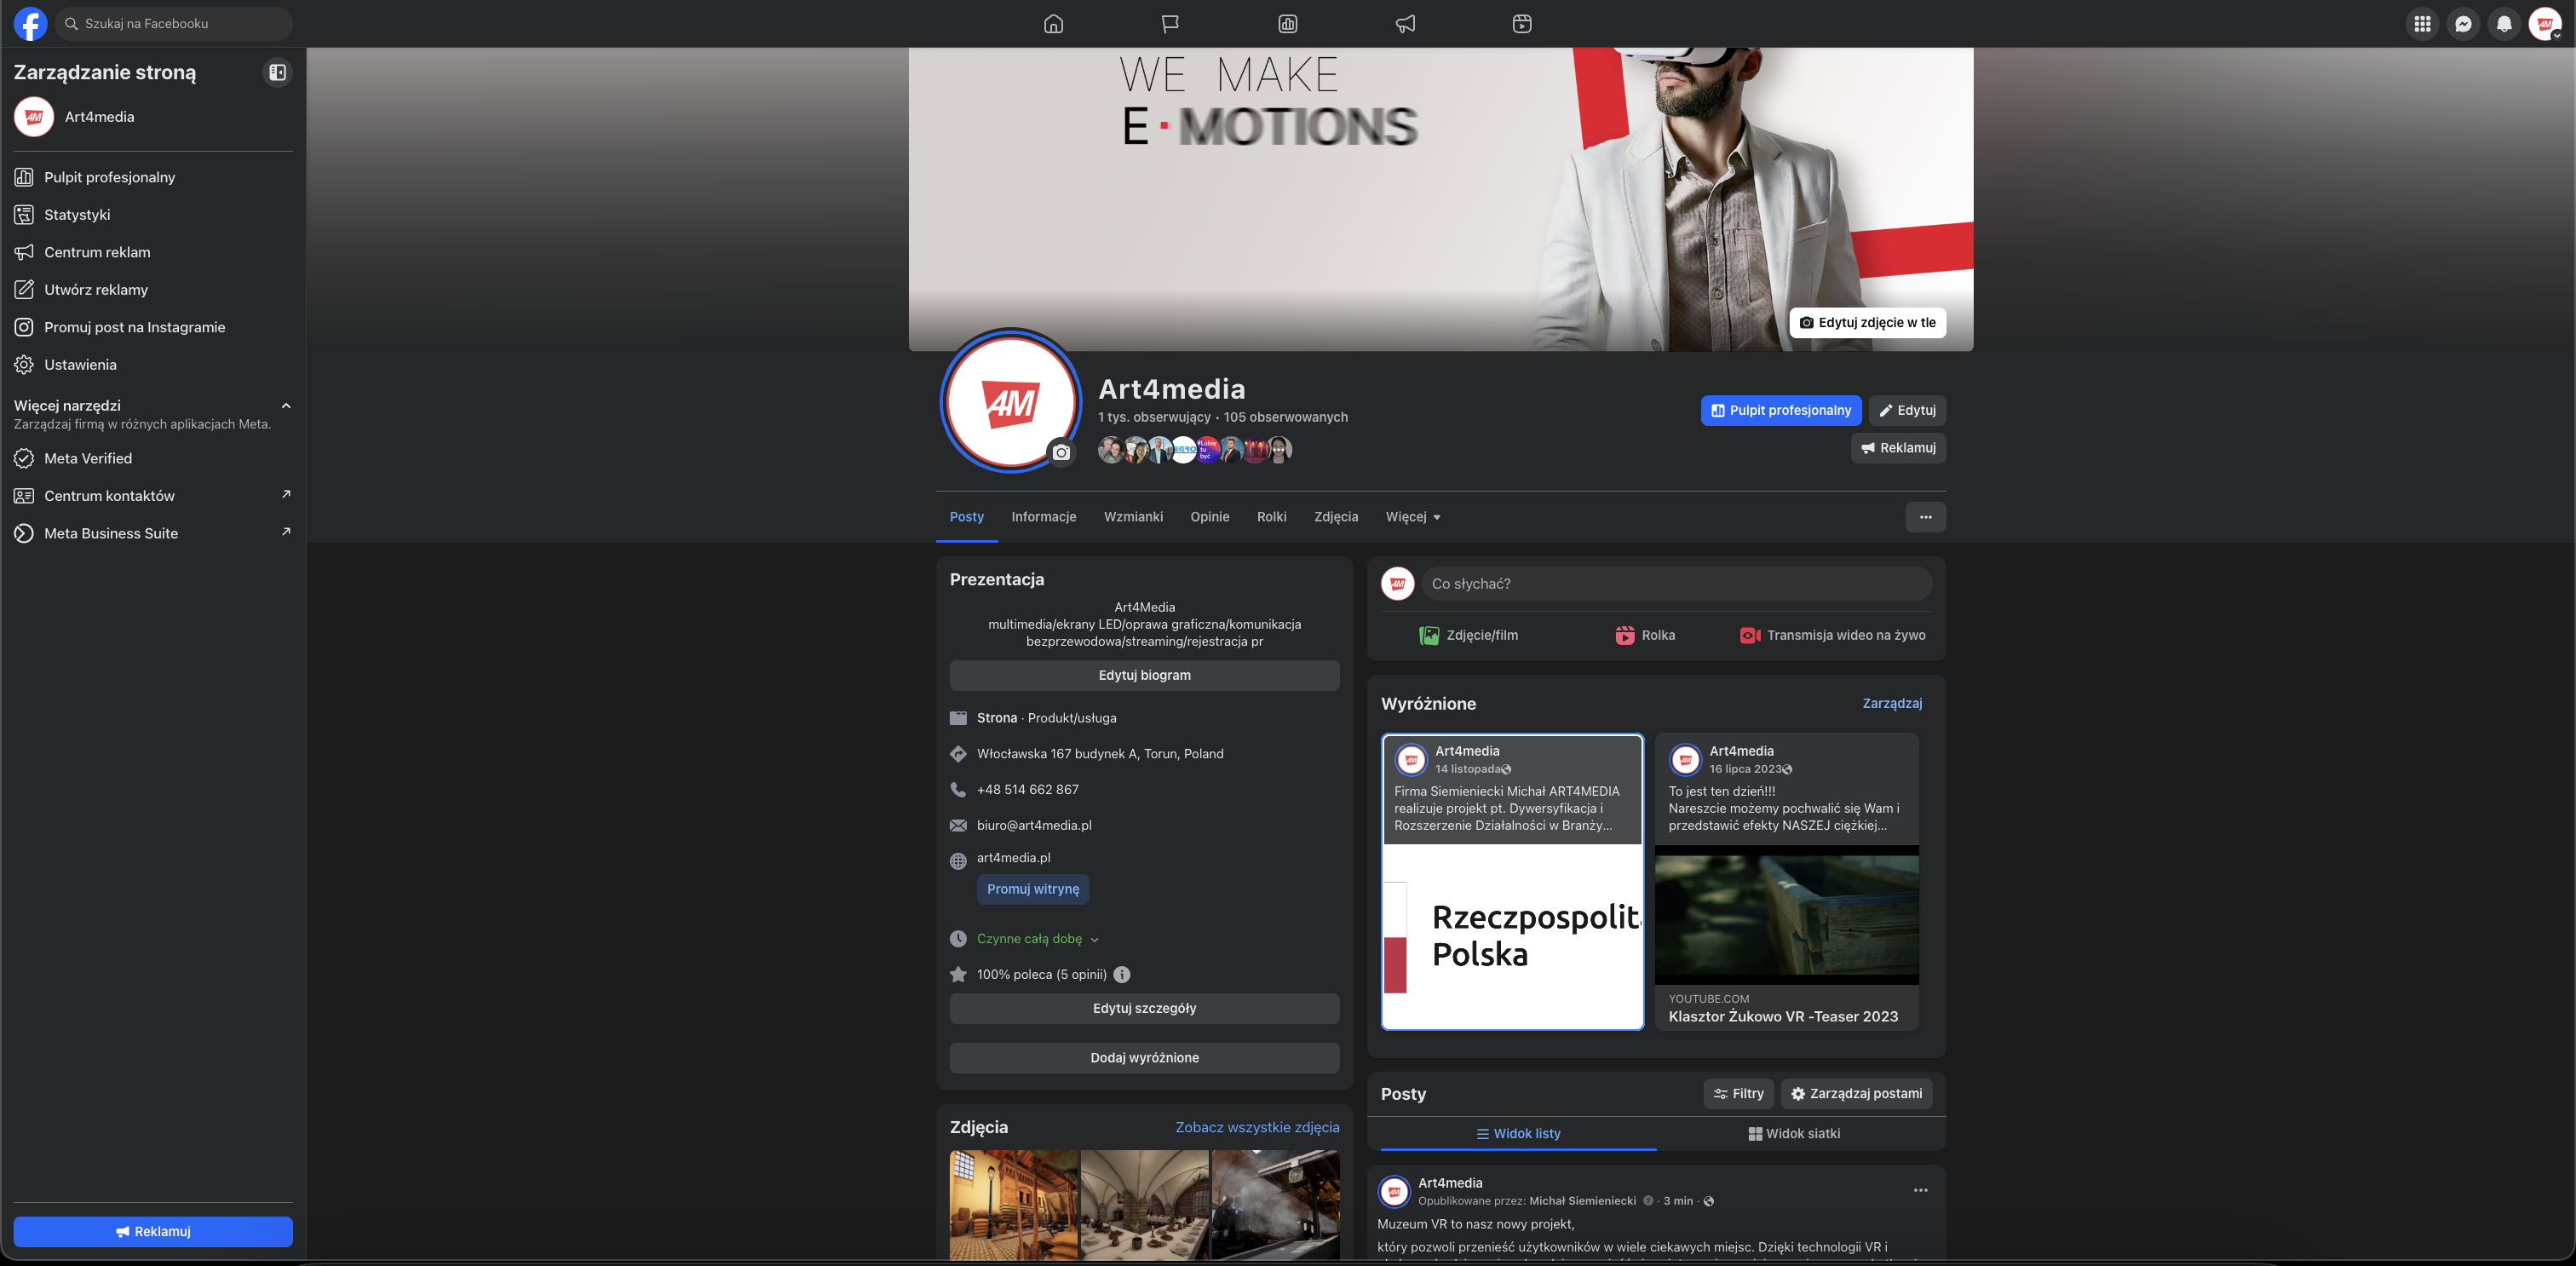Collapse the Więcej narzędzi section
Image resolution: width=2576 pixels, height=1266 pixels.
286,406
